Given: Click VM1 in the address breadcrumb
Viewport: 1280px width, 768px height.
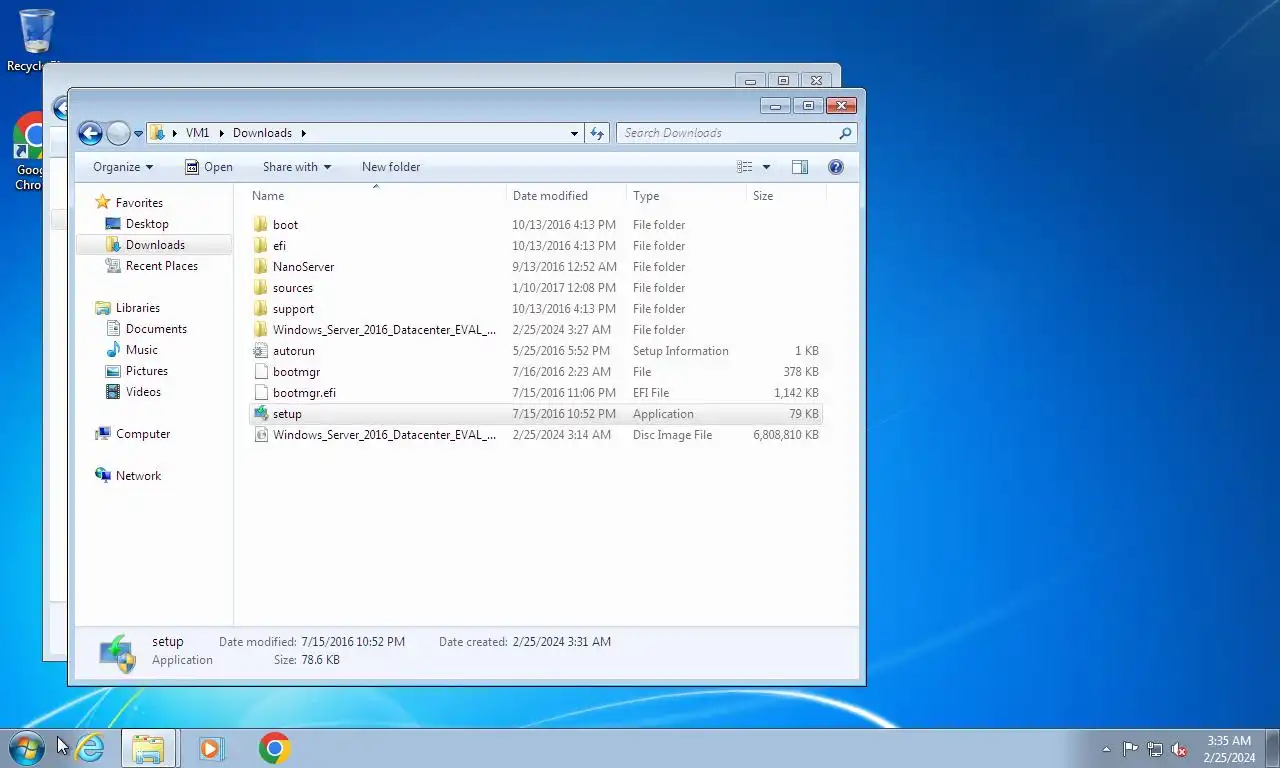Looking at the screenshot, I should pos(198,133).
